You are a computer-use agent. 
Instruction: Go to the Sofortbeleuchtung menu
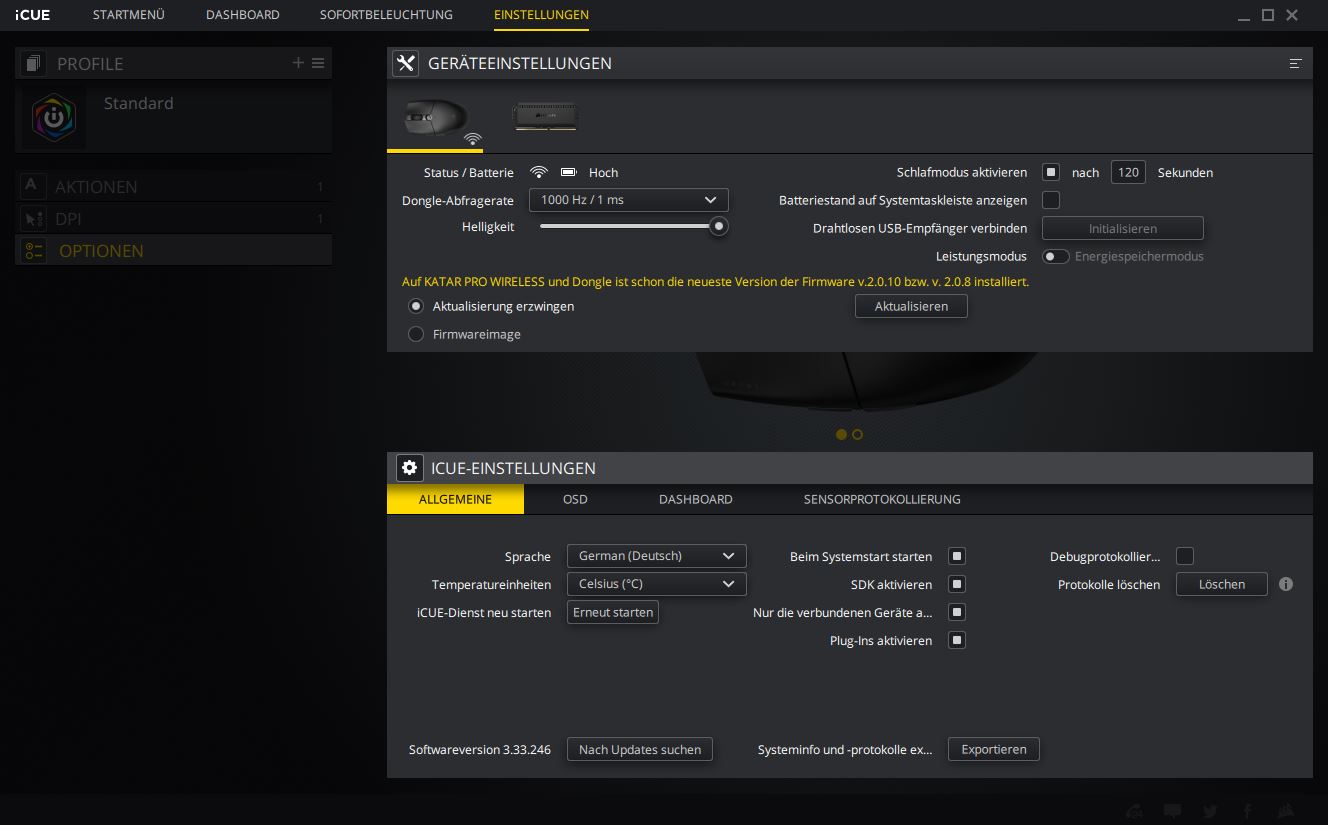(386, 15)
